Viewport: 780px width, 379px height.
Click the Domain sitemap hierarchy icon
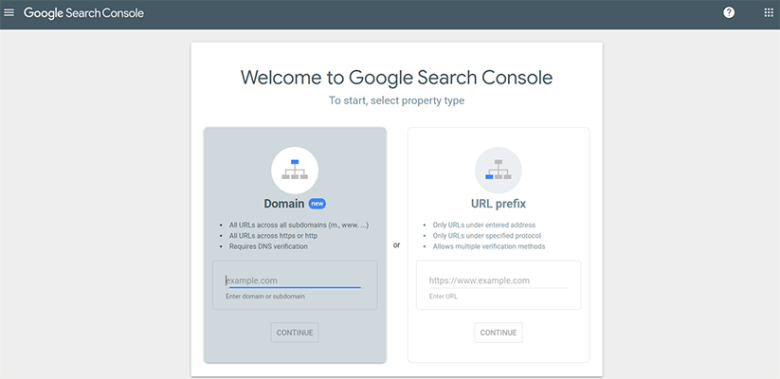[294, 170]
